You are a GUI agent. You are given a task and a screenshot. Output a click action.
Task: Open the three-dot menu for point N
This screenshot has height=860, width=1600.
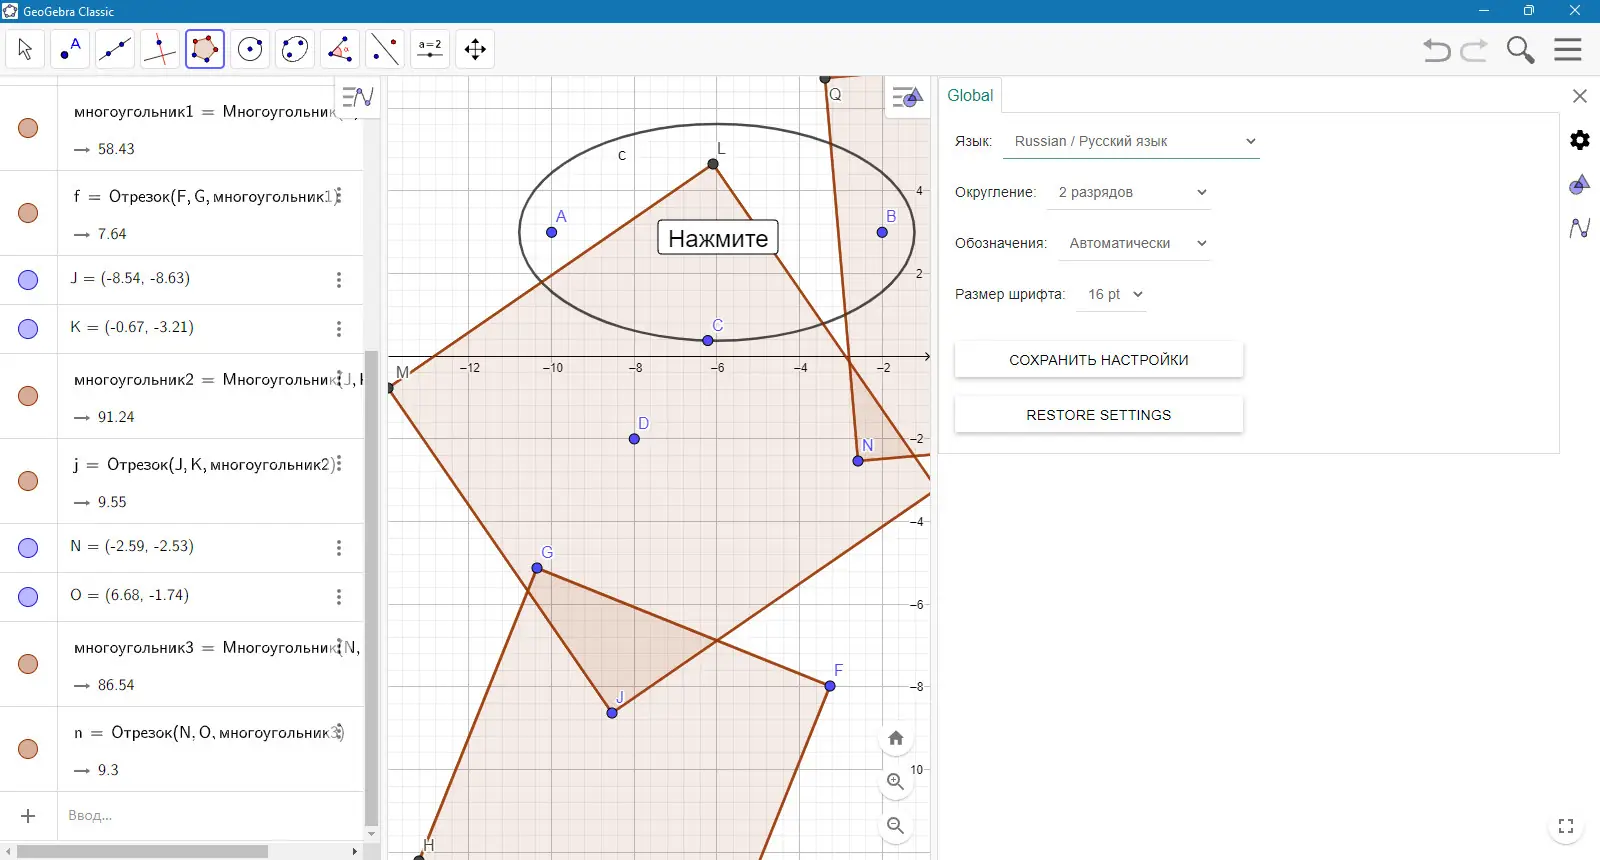339,548
